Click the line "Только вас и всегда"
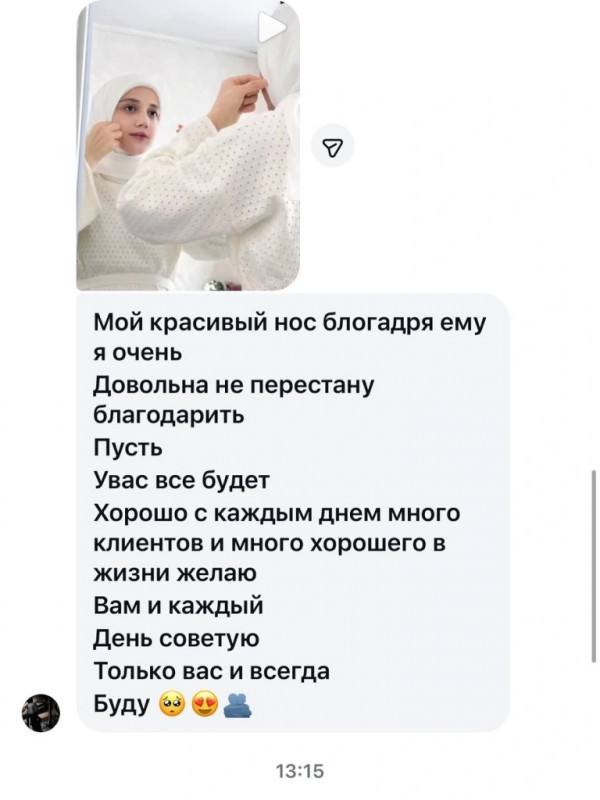The height and width of the screenshot is (800, 600). click(x=212, y=671)
